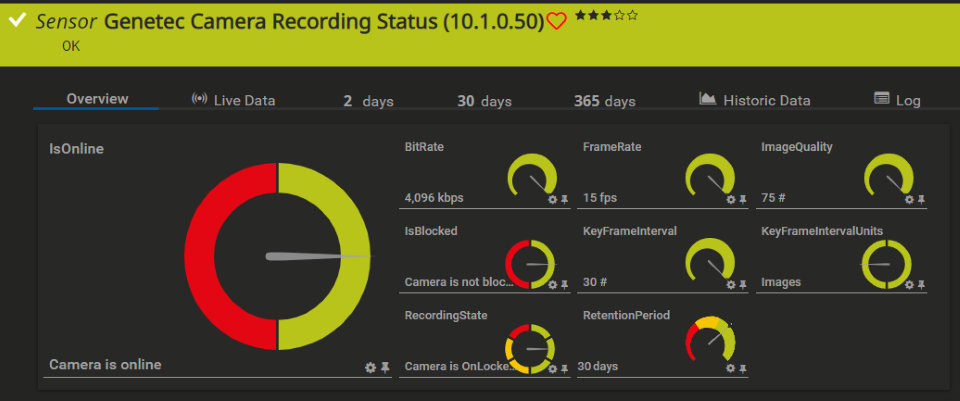Screen dimensions: 960x401
Task: Click the 'Camera is not bloc...' value
Action: click(x=459, y=282)
